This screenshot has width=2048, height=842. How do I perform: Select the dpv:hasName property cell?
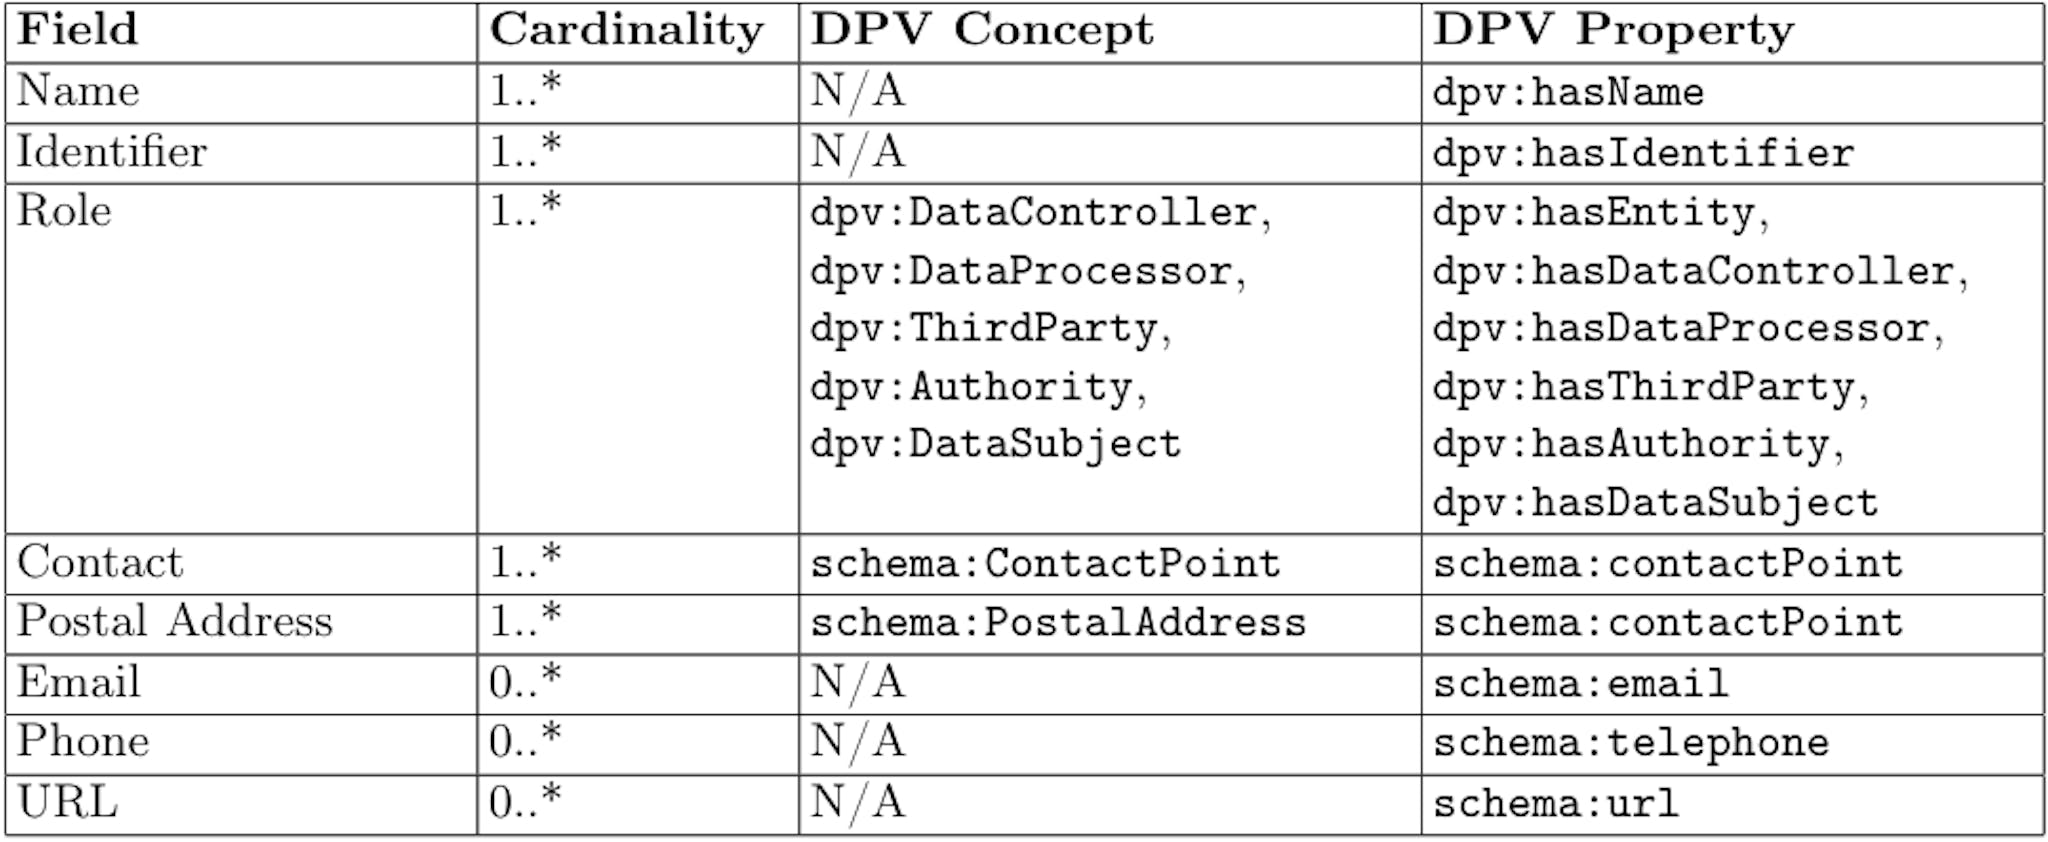pyautogui.click(x=1568, y=93)
